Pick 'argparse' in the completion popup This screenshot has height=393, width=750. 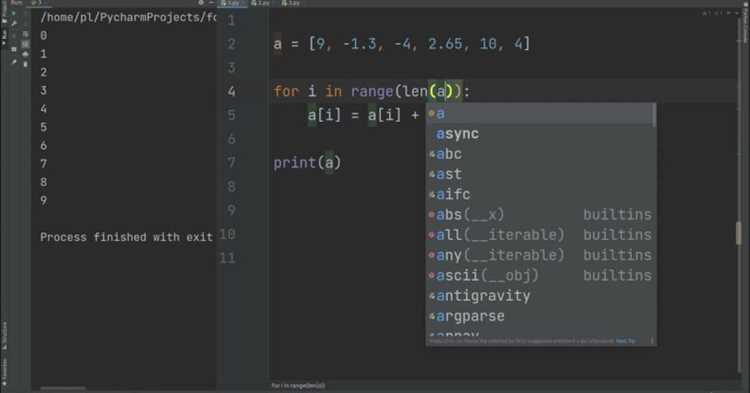click(539, 316)
